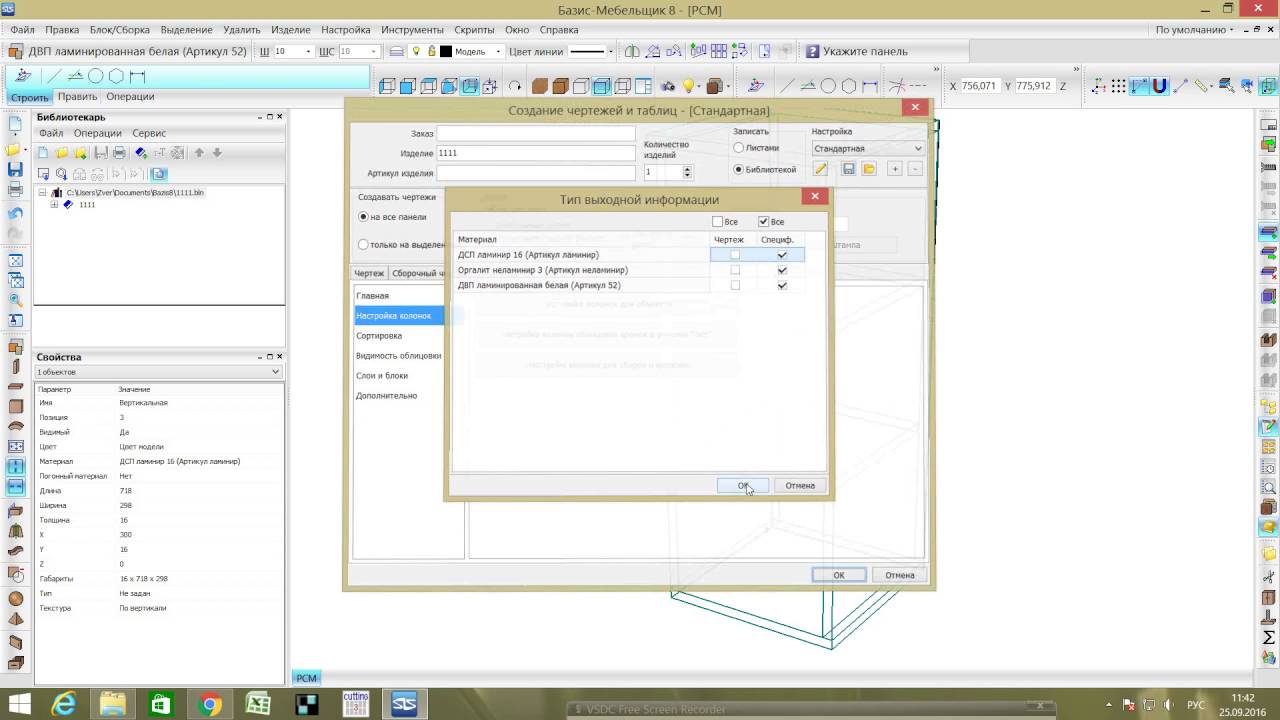The height and width of the screenshot is (720, 1280).
Task: Click the light bulb rendering icon
Action: pos(689,86)
